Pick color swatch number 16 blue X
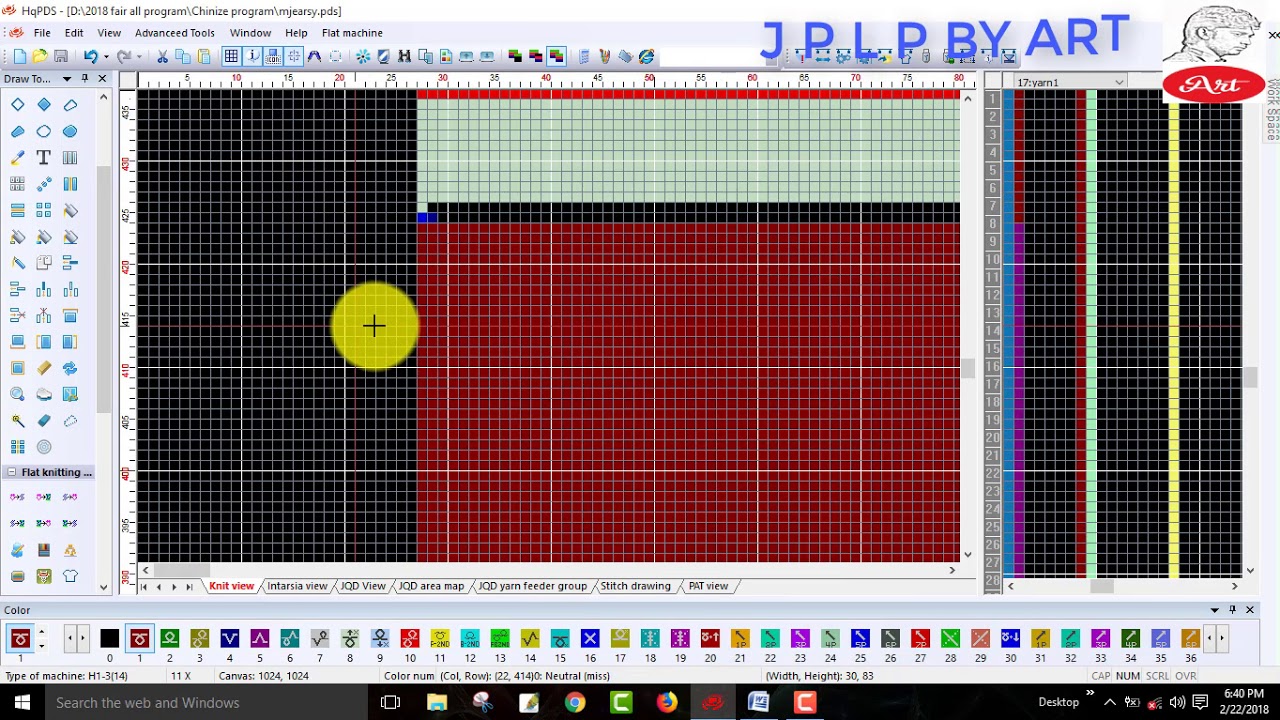 (590, 638)
